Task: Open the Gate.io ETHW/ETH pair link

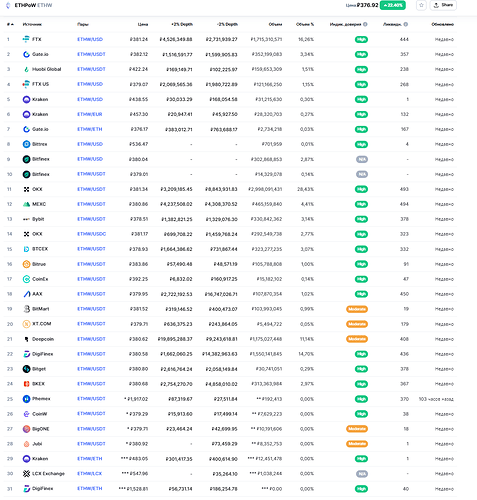Action: [x=90, y=129]
